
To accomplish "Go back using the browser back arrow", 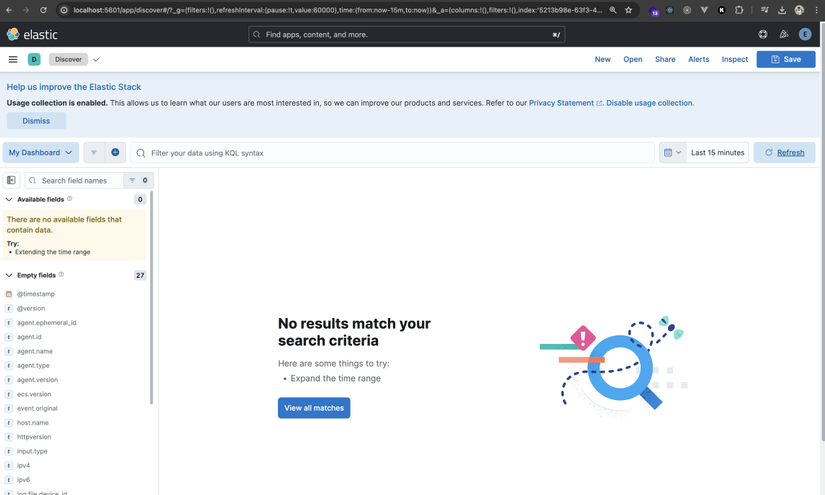I will coord(9,10).
